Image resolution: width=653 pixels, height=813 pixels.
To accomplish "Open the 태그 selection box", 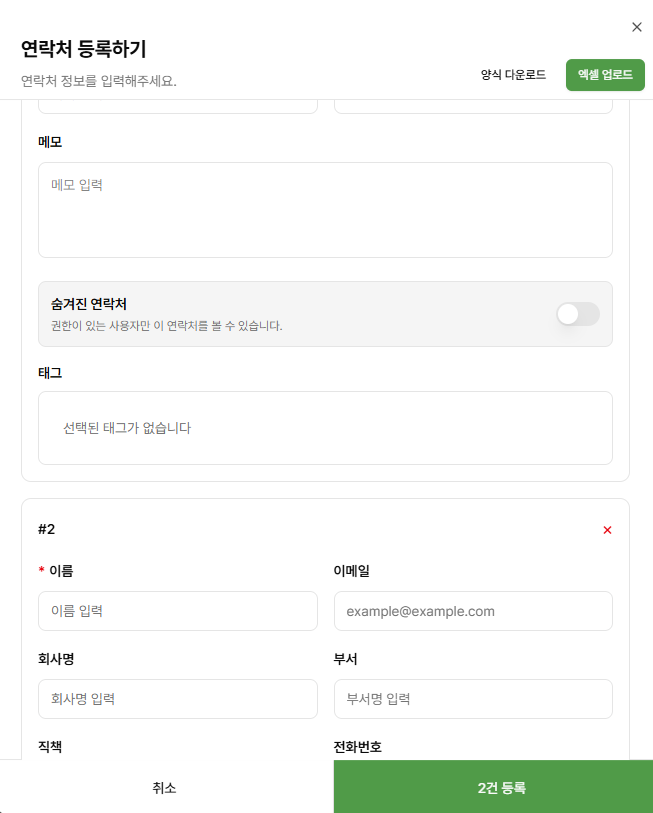I will click(325, 428).
